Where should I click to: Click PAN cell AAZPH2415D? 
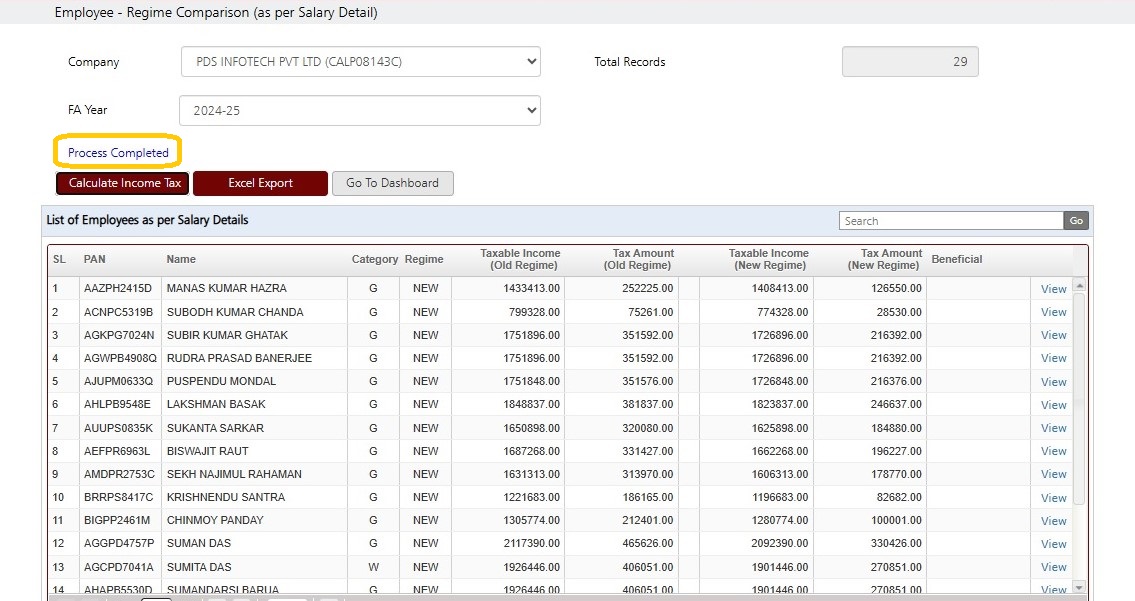click(118, 288)
